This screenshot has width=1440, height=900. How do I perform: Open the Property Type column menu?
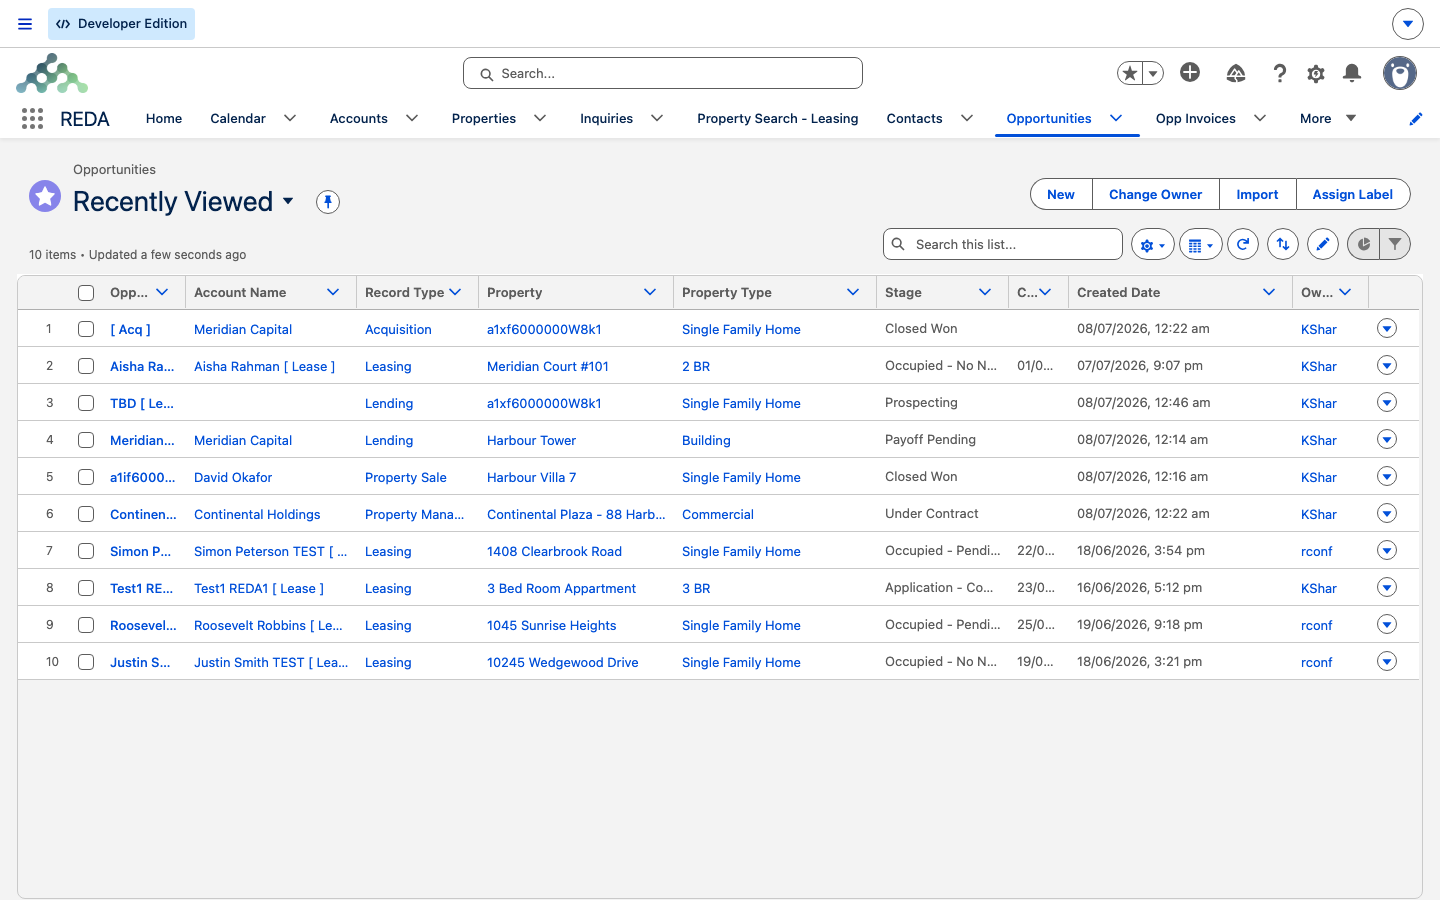tap(853, 292)
